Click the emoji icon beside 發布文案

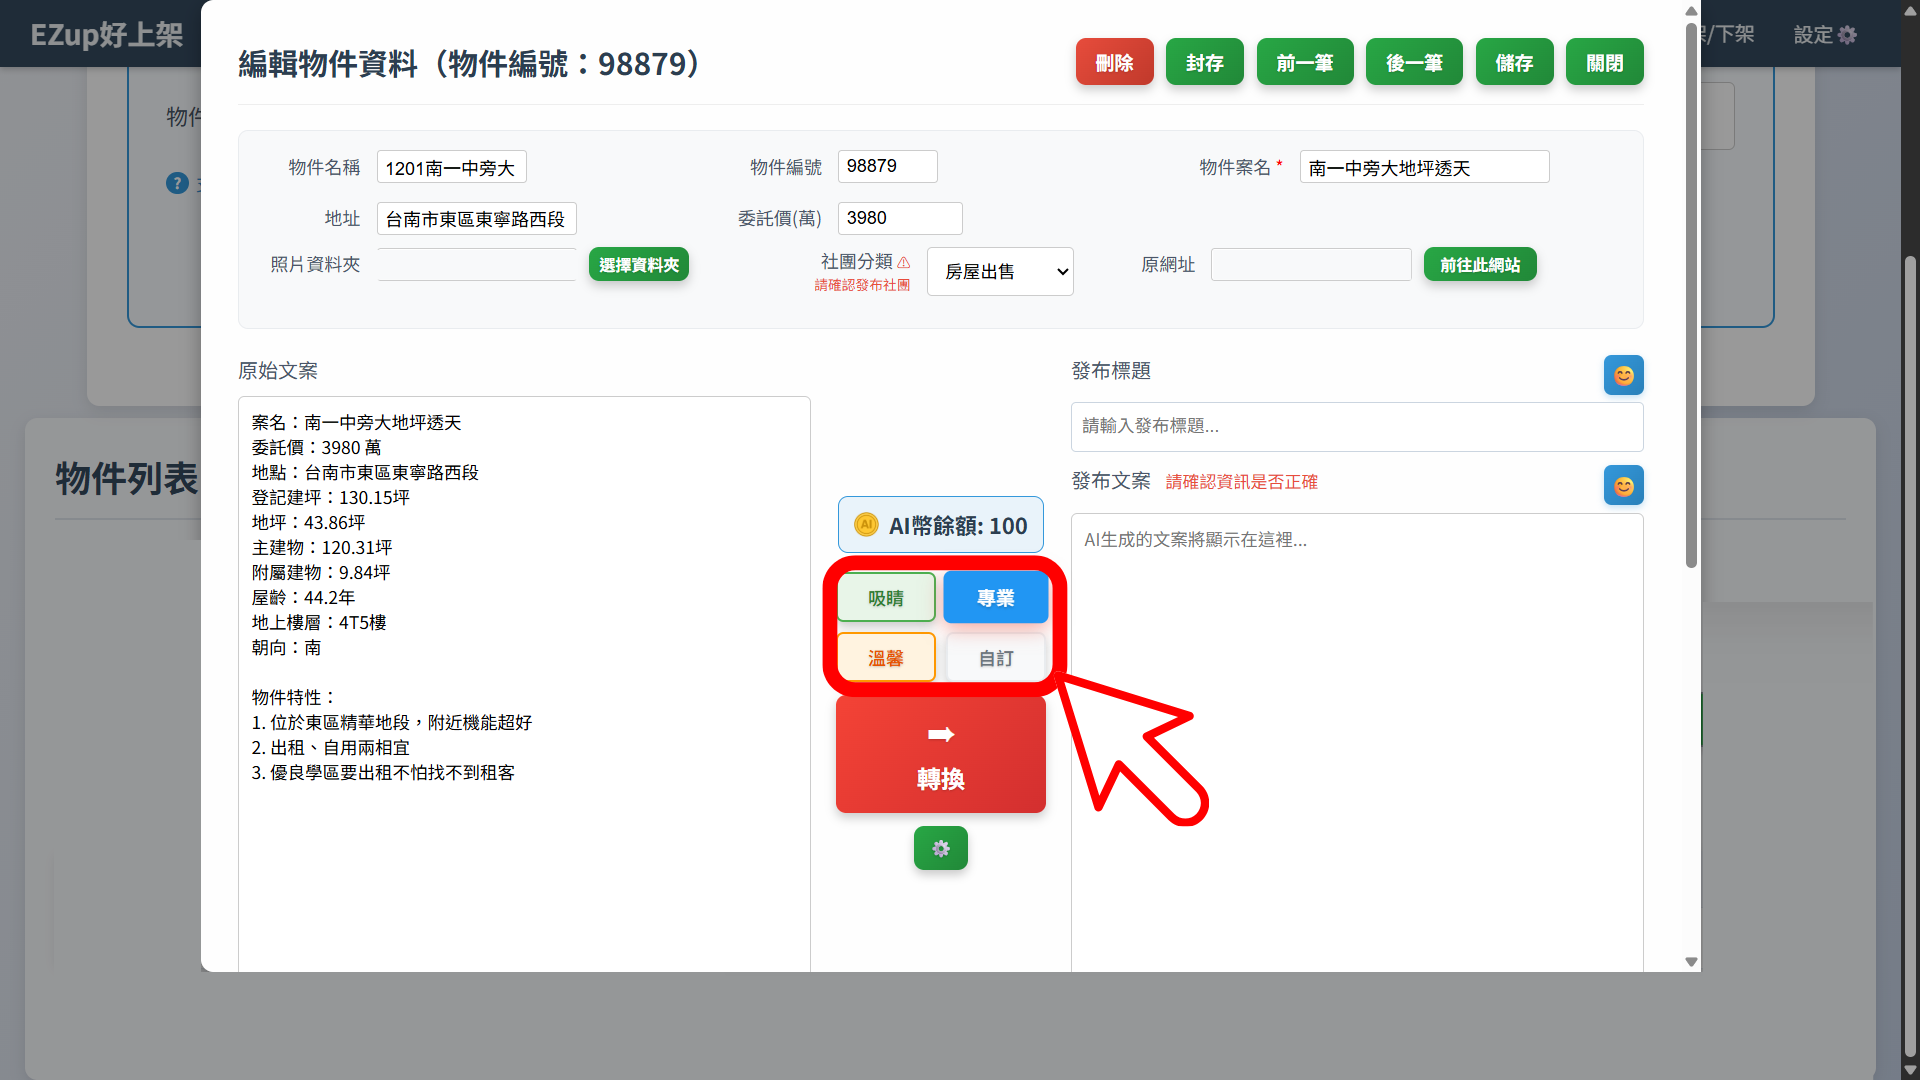tap(1623, 485)
